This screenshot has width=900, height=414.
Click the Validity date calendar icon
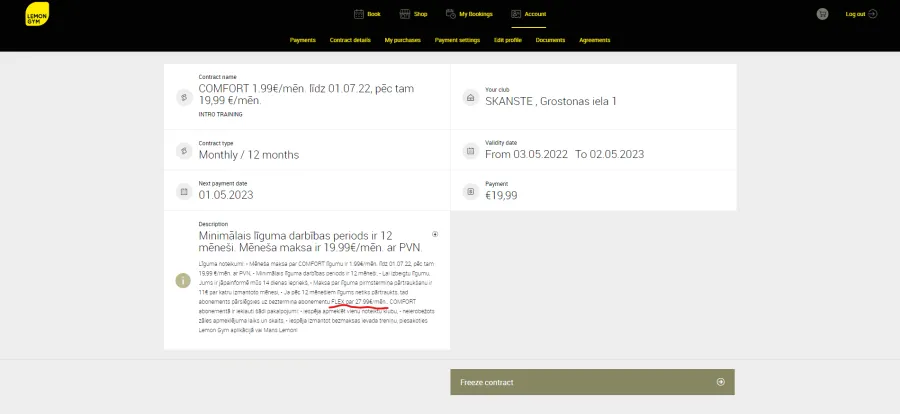pos(471,151)
